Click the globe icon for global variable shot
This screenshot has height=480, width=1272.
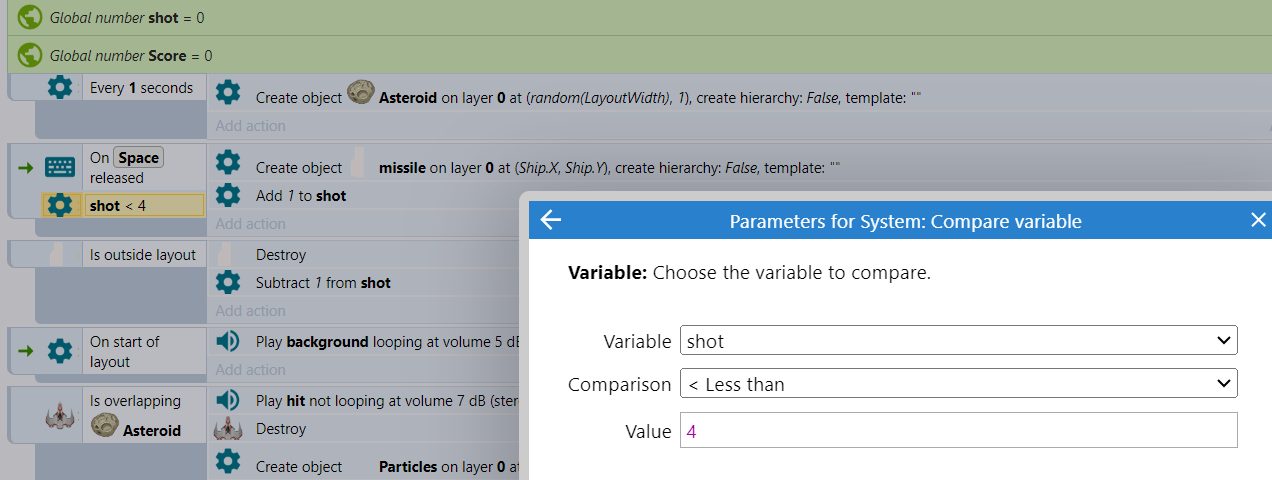(x=30, y=18)
